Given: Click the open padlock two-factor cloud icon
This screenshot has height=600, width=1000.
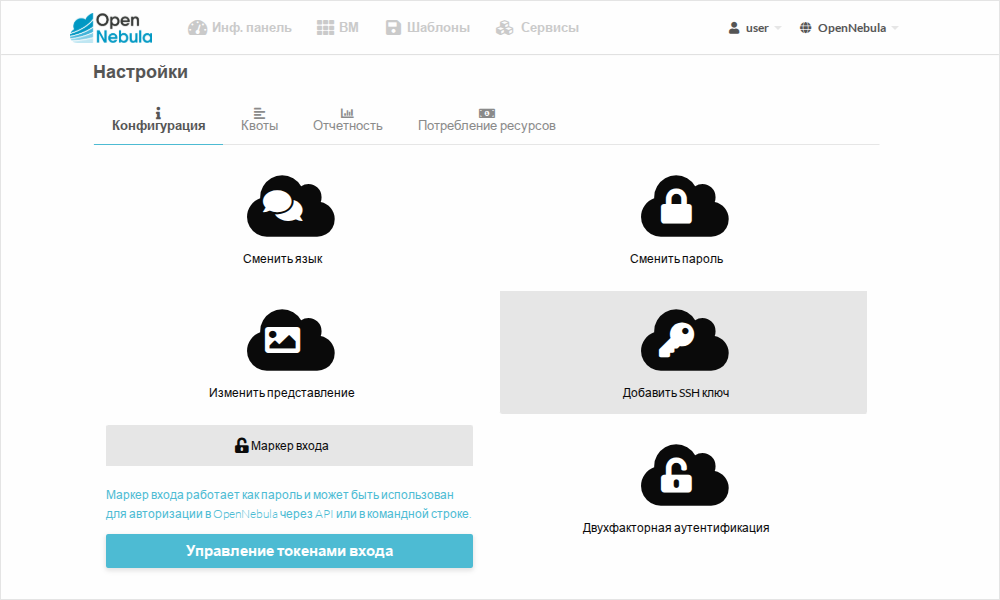Looking at the screenshot, I should click(684, 475).
